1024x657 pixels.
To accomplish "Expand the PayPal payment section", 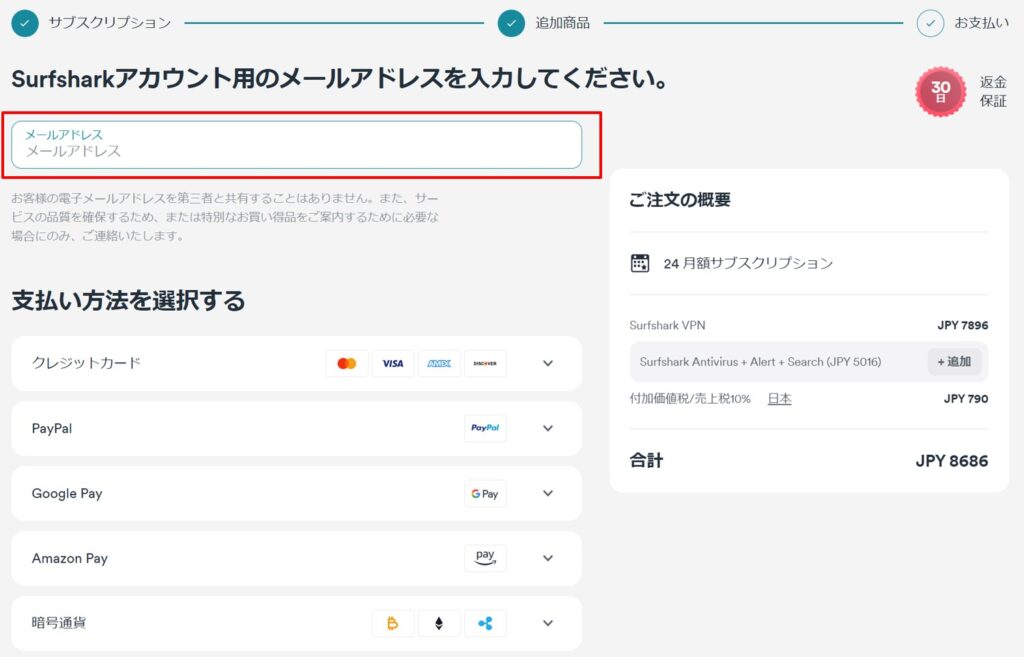I will (547, 428).
